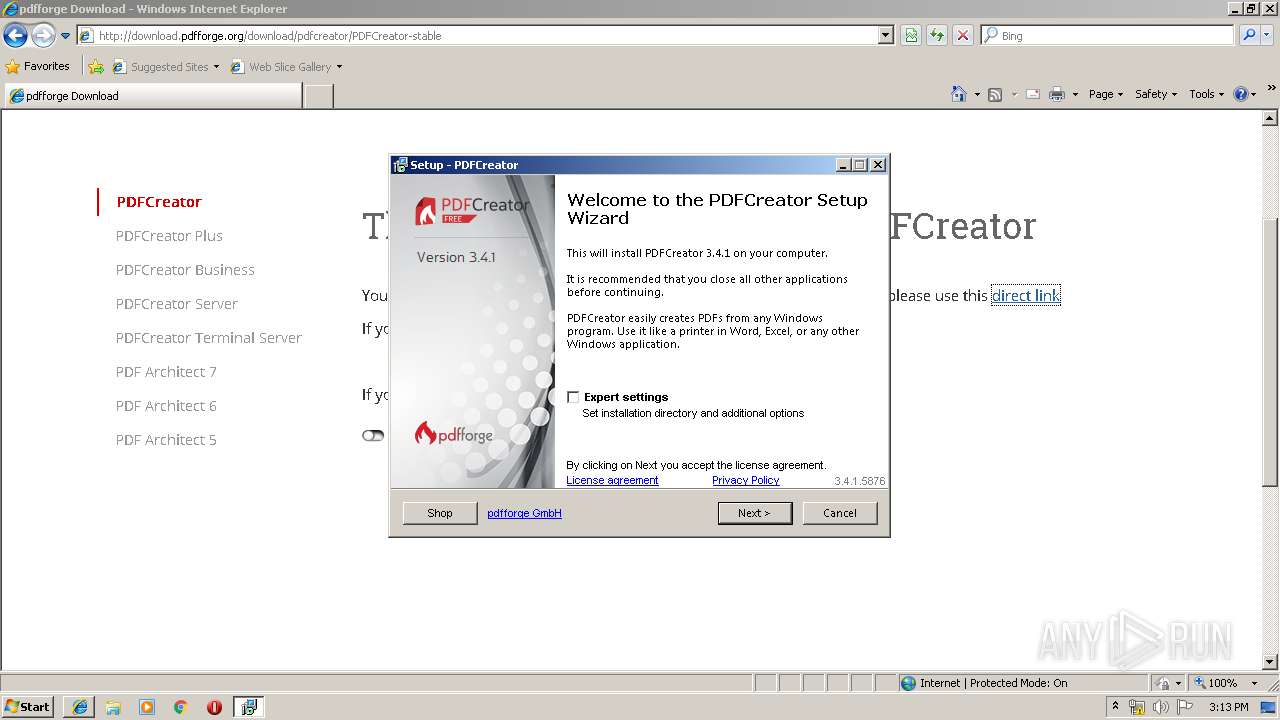Click the volume speaker tray icon

1161,707
